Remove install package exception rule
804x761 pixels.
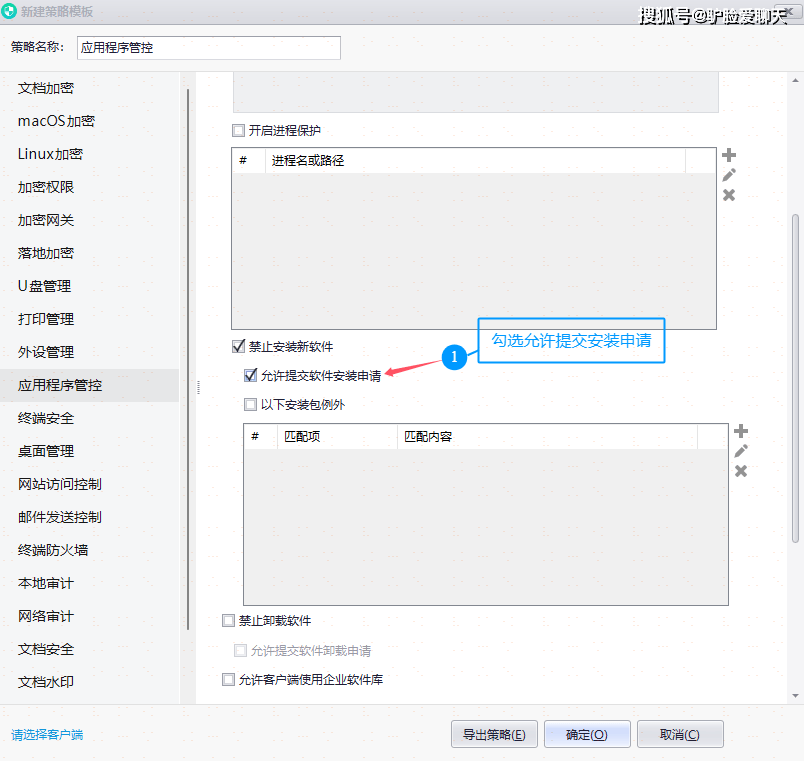(x=740, y=471)
